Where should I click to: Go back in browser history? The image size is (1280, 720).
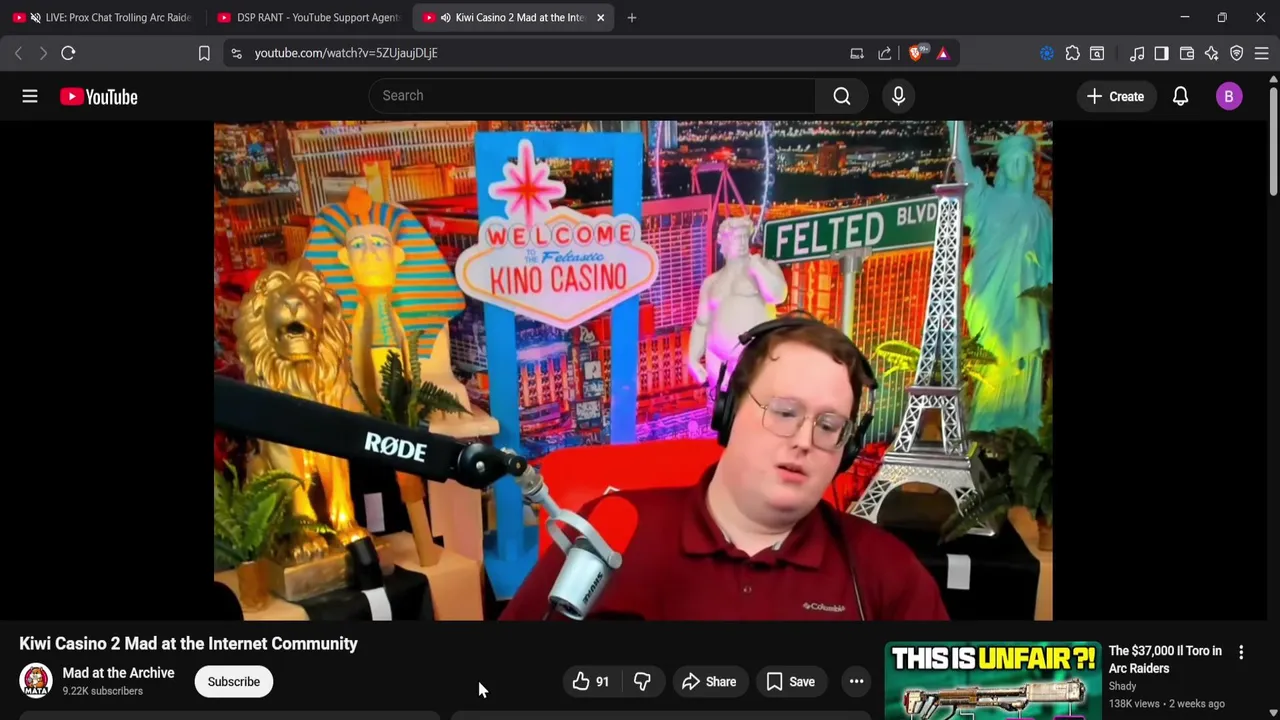click(18, 53)
